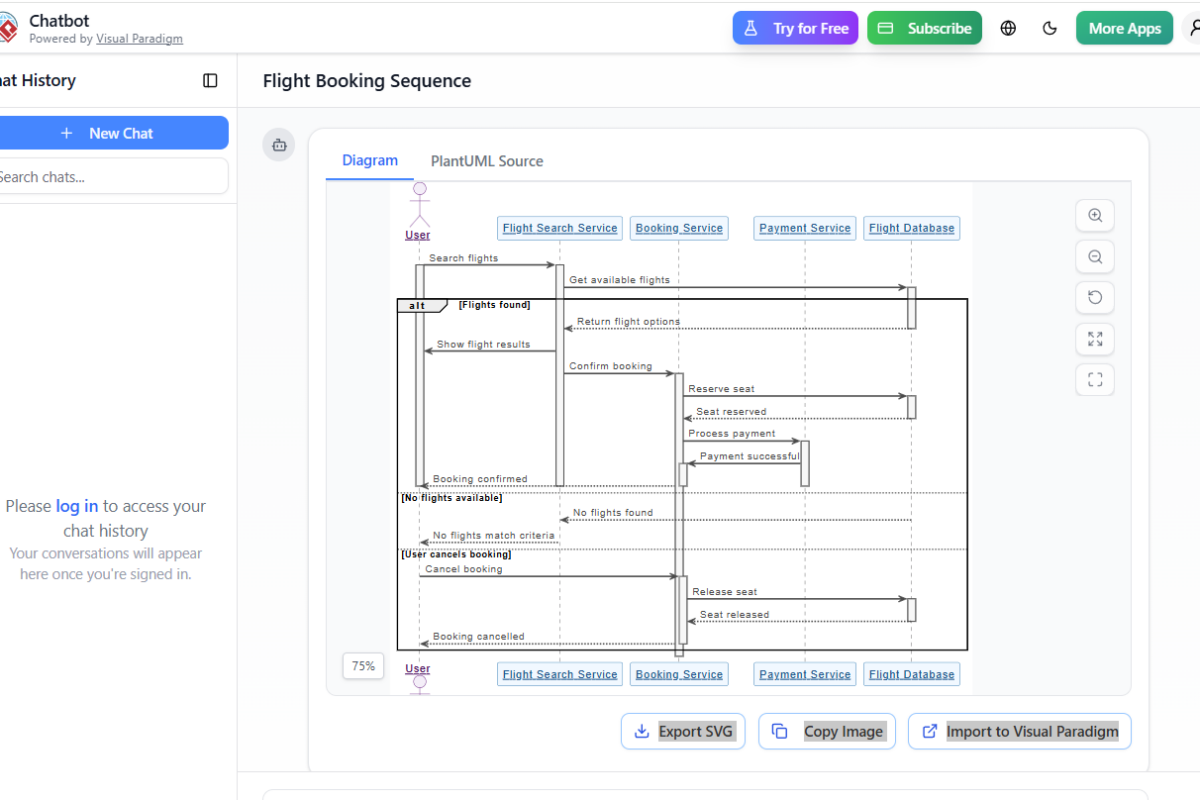1200x800 pixels.
Task: Zoom in on the diagram
Action: (x=1095, y=215)
